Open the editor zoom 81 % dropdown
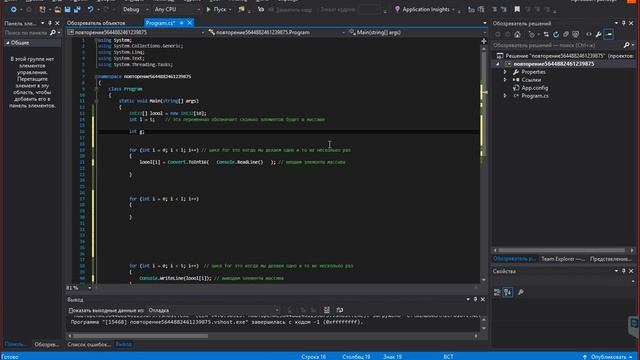640x360 pixels. [89, 288]
